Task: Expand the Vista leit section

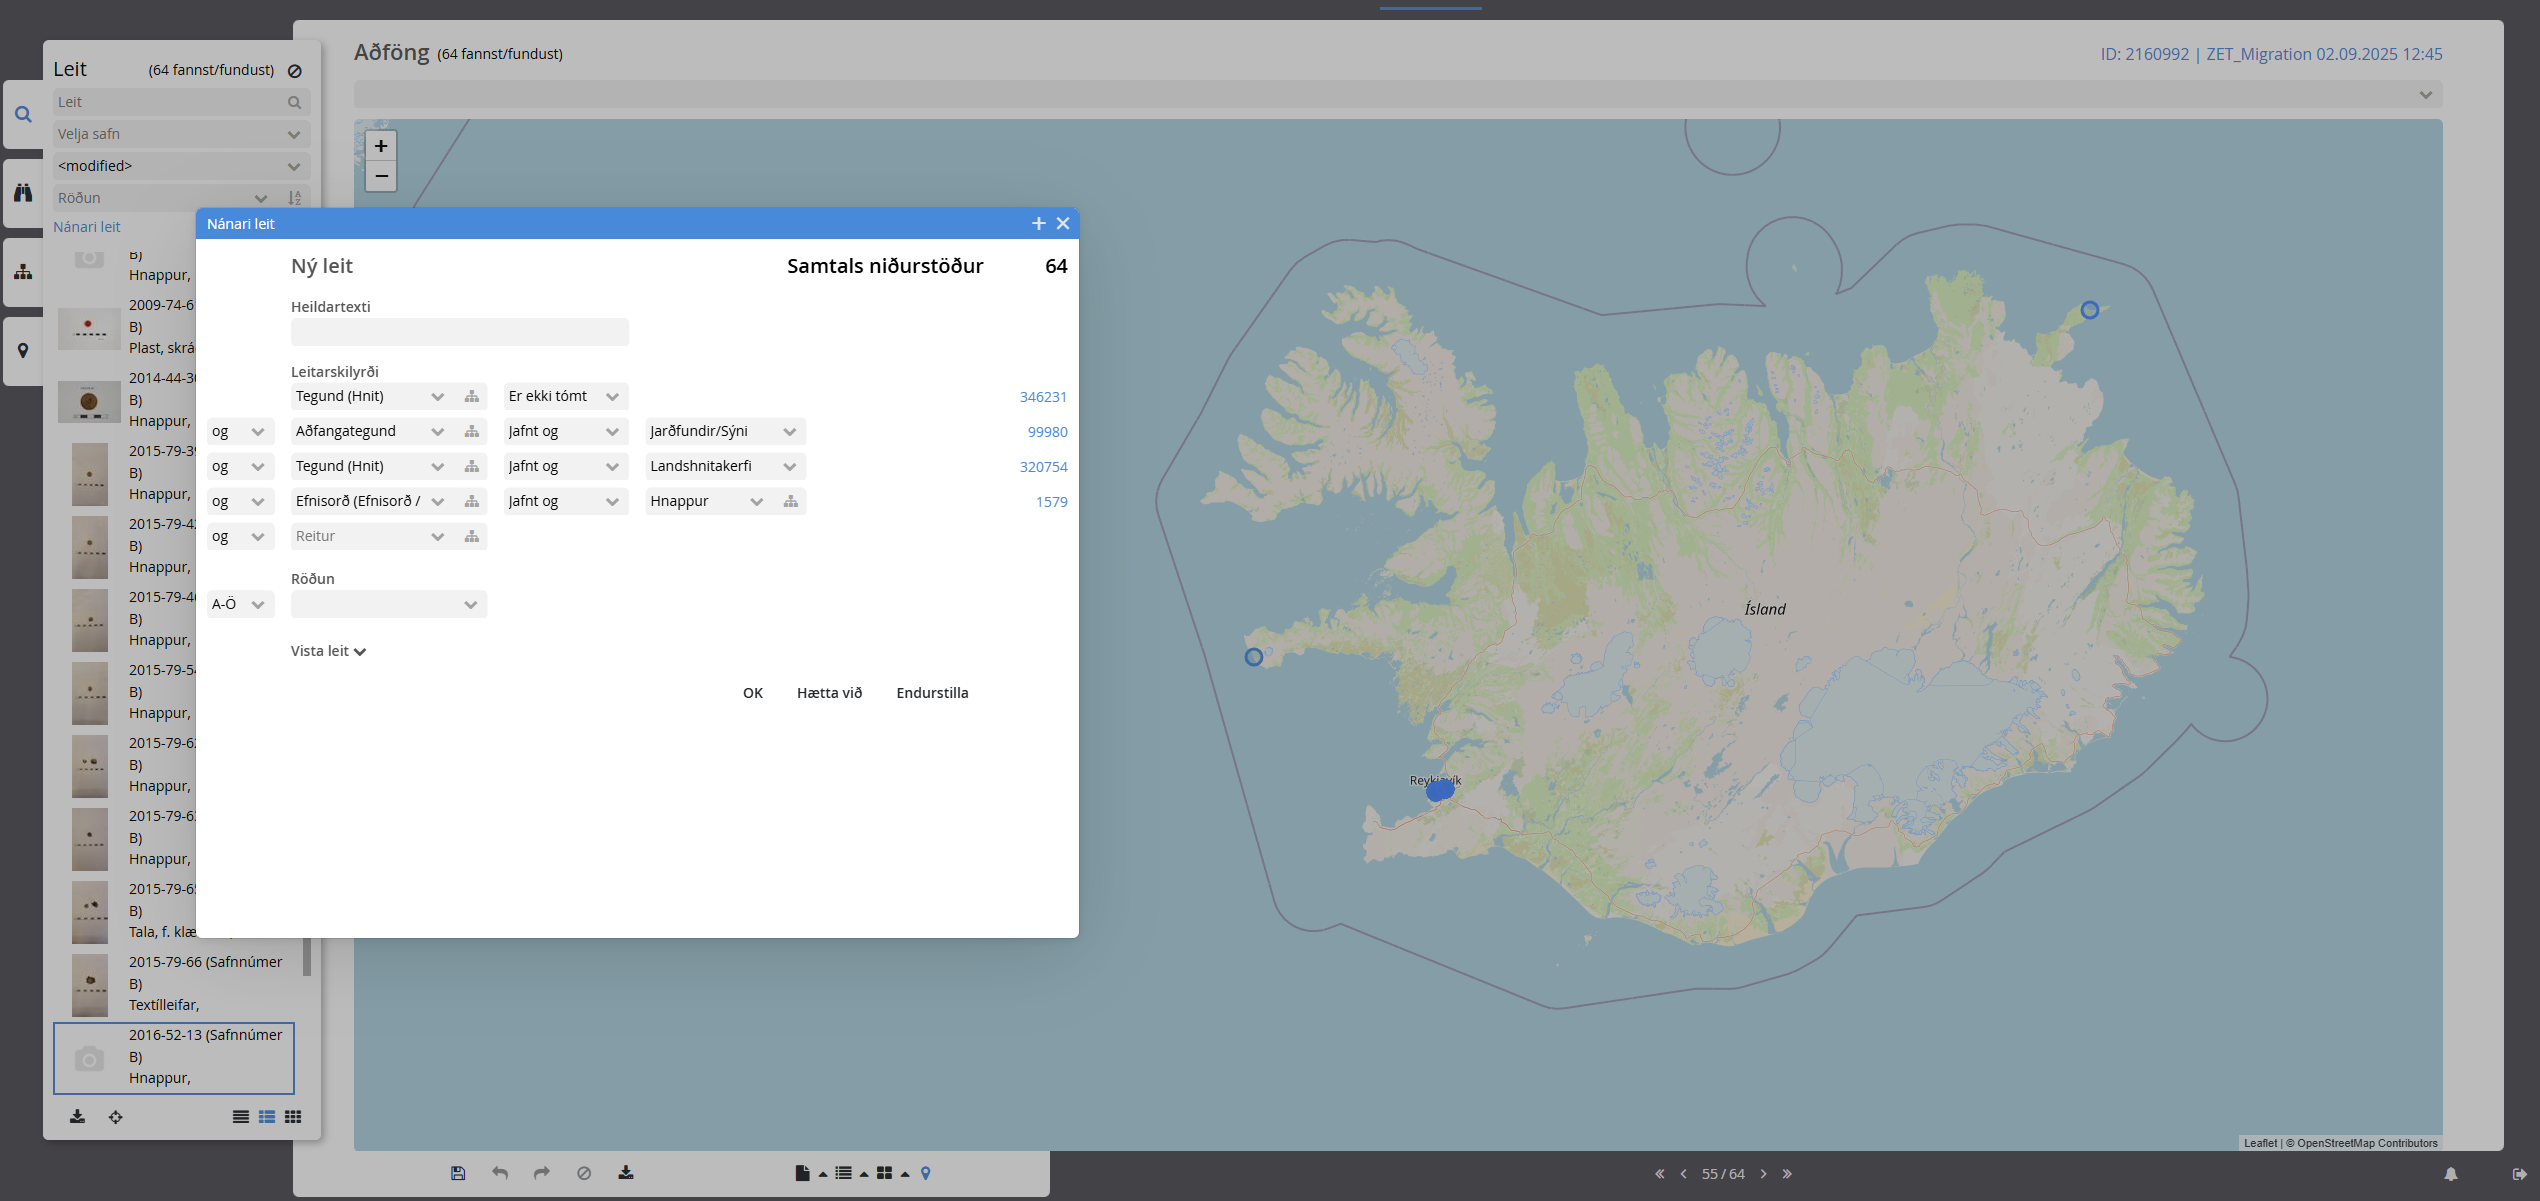Action: (x=328, y=651)
